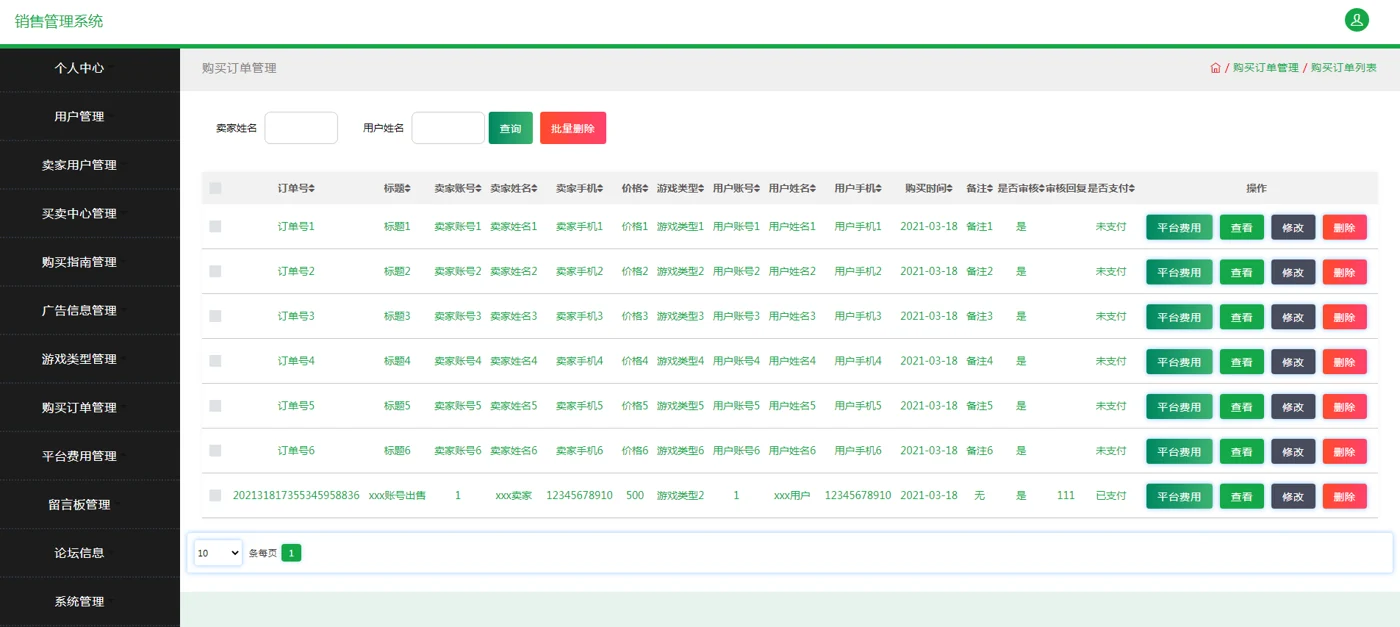Sort by 卖家账号 column sort arrows
The height and width of the screenshot is (627, 1400).
pos(478,188)
